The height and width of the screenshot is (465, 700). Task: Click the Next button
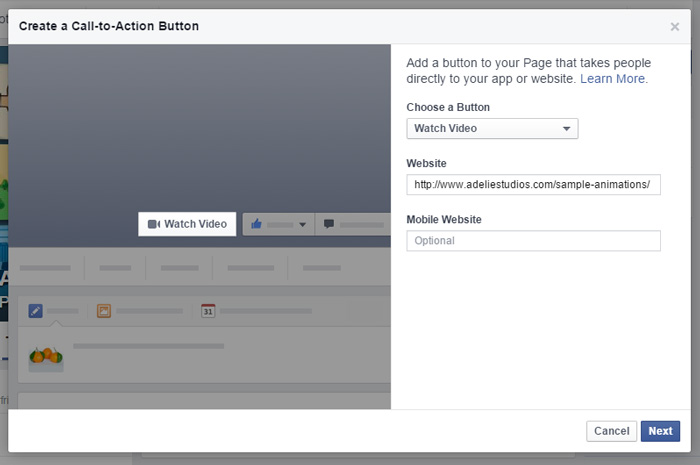(x=660, y=431)
